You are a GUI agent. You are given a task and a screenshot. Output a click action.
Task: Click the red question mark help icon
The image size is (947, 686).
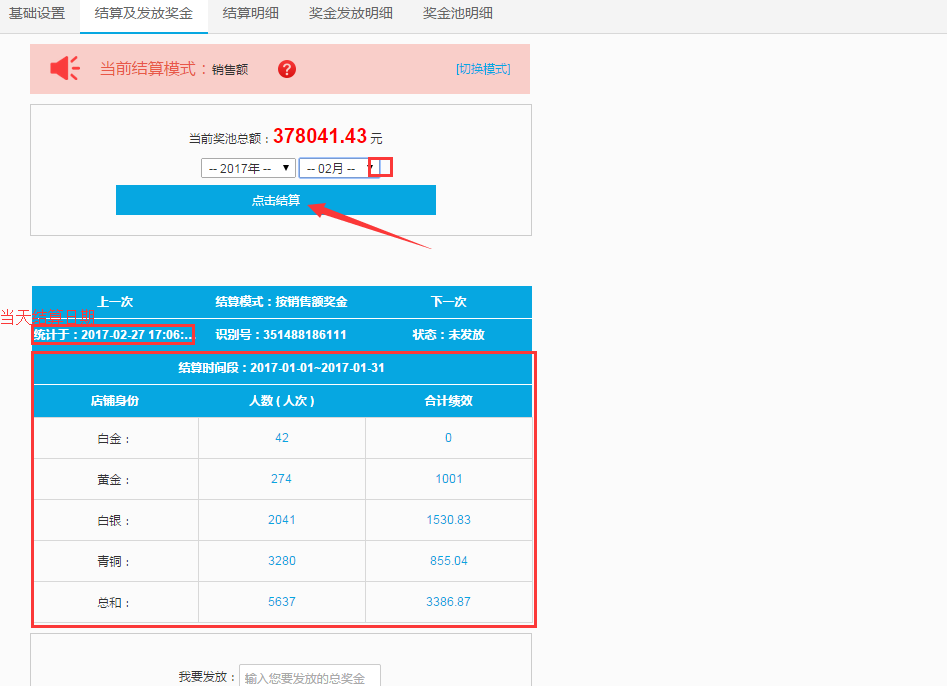[287, 69]
